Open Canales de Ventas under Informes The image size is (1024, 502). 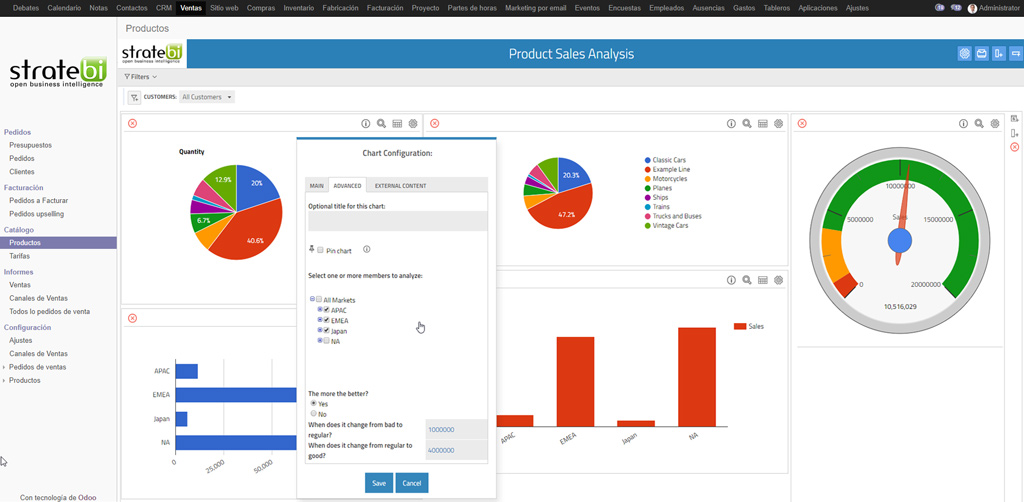[39, 298]
